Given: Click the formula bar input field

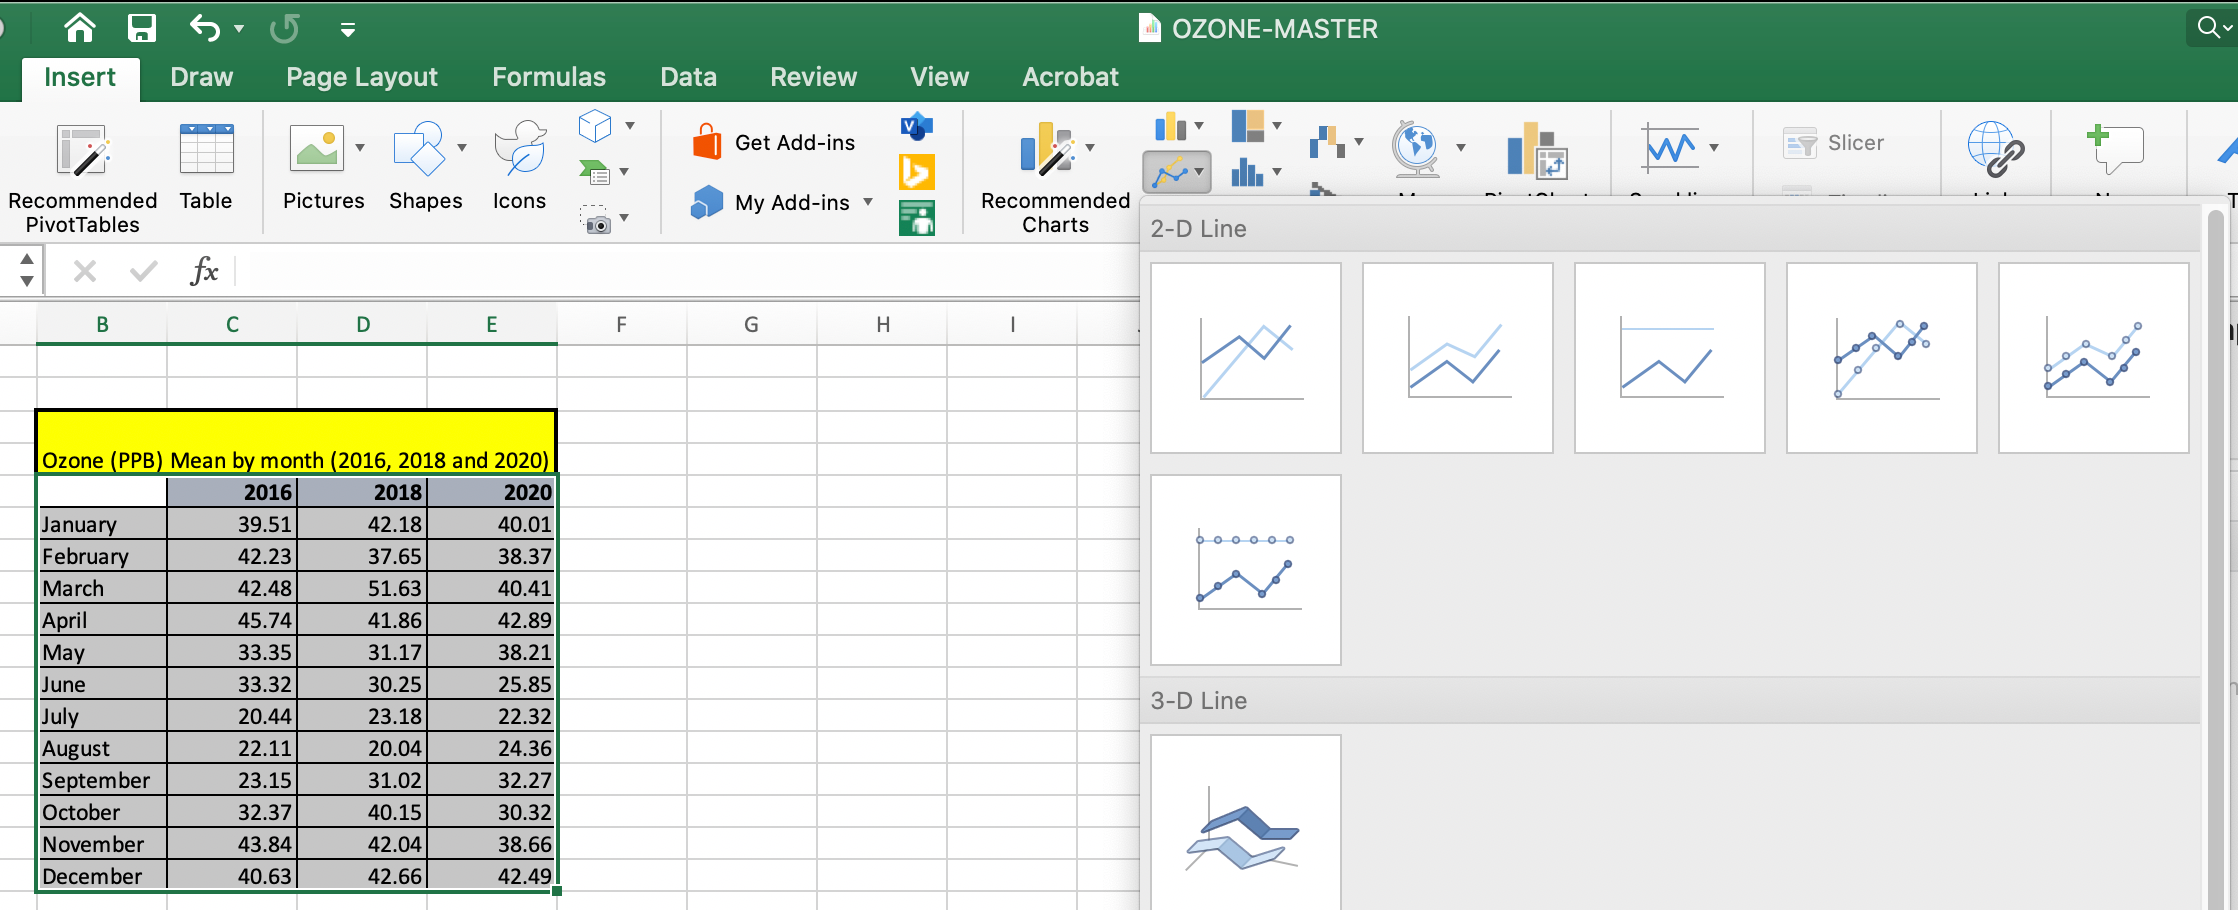Looking at the screenshot, I should 690,271.
